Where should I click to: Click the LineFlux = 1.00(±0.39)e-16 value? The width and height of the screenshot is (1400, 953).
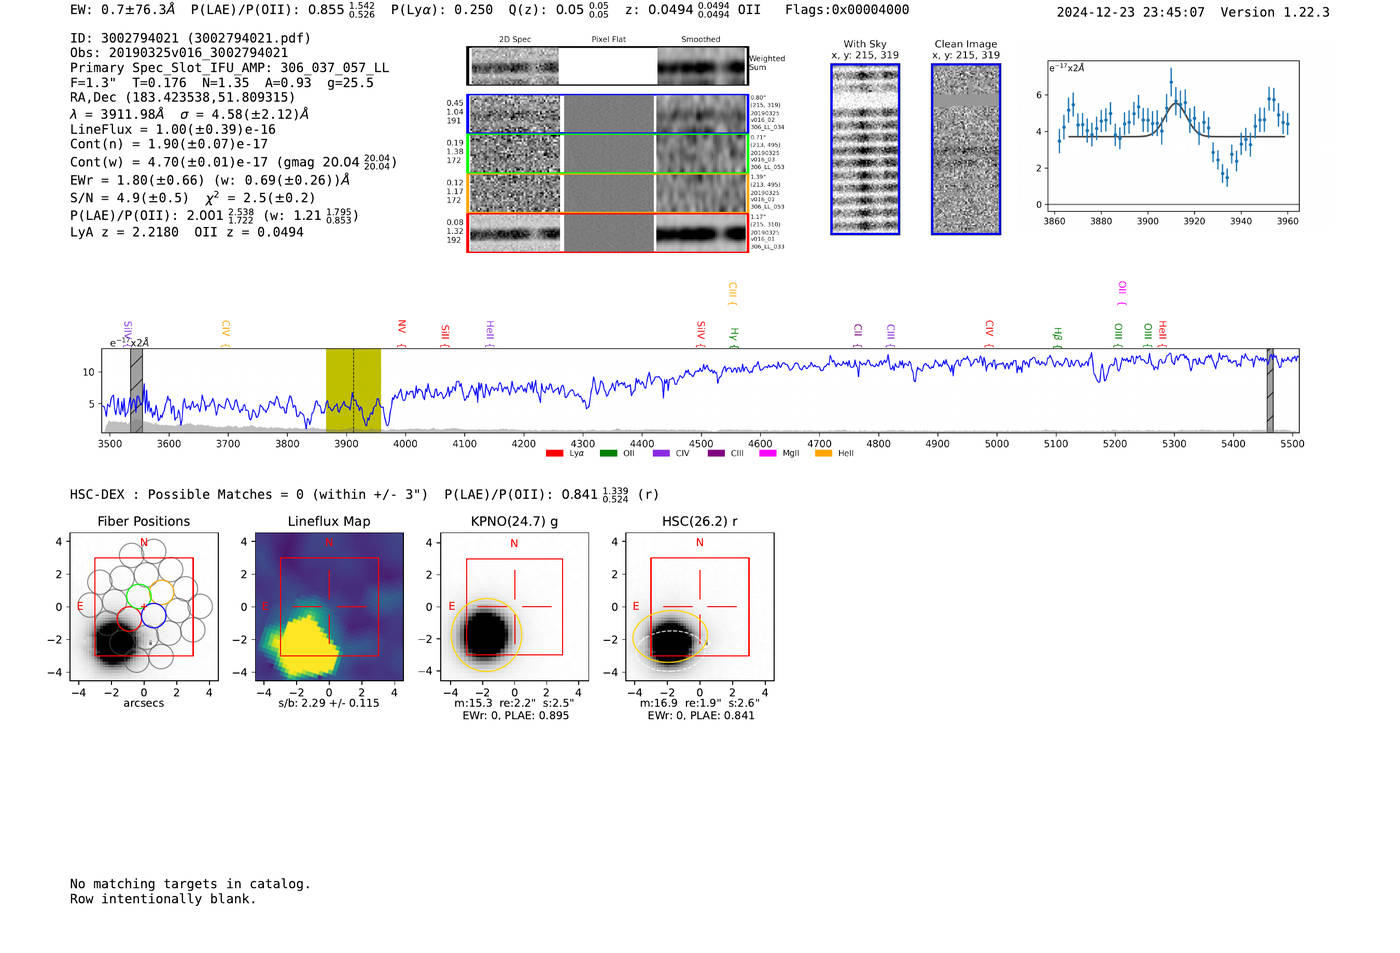173,129
